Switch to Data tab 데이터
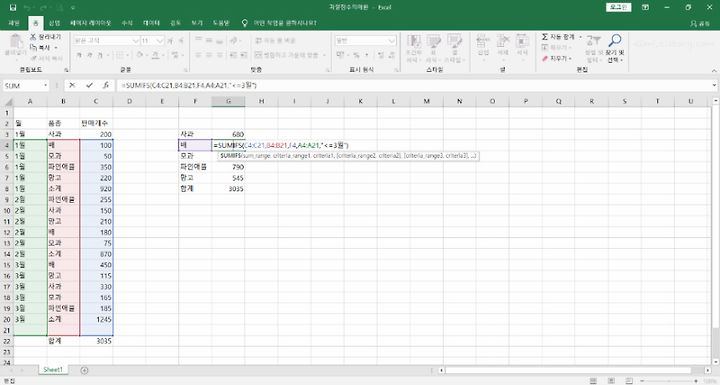This screenshot has width=720, height=385. pos(151,23)
